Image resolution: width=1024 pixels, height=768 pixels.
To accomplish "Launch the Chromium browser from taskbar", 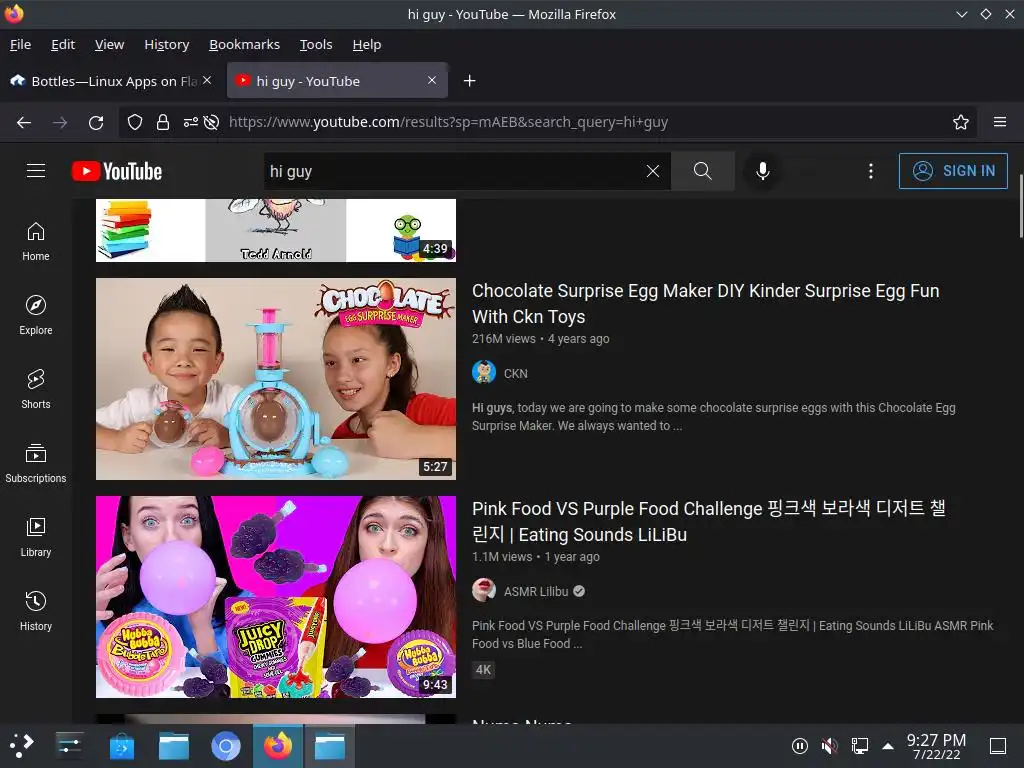I will coord(225,746).
